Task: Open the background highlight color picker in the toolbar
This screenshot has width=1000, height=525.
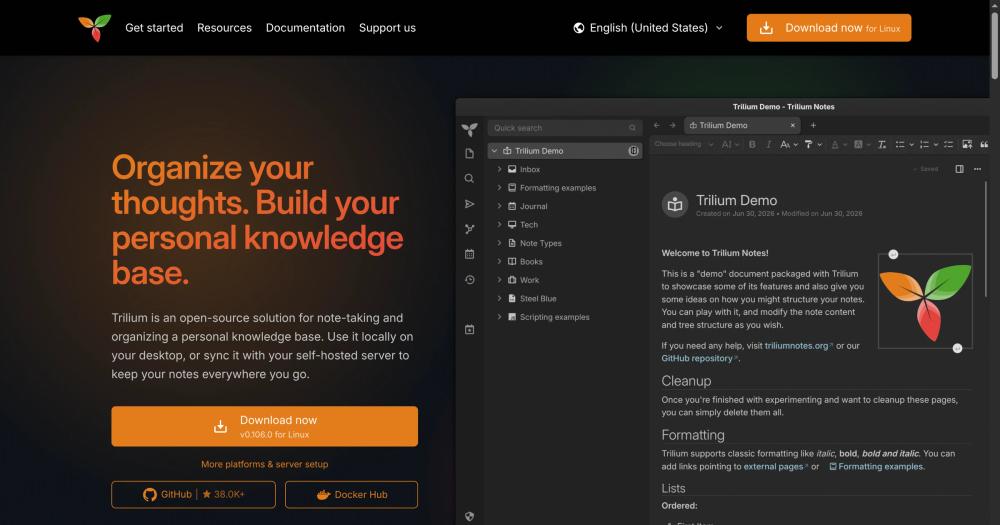Action: [x=862, y=144]
